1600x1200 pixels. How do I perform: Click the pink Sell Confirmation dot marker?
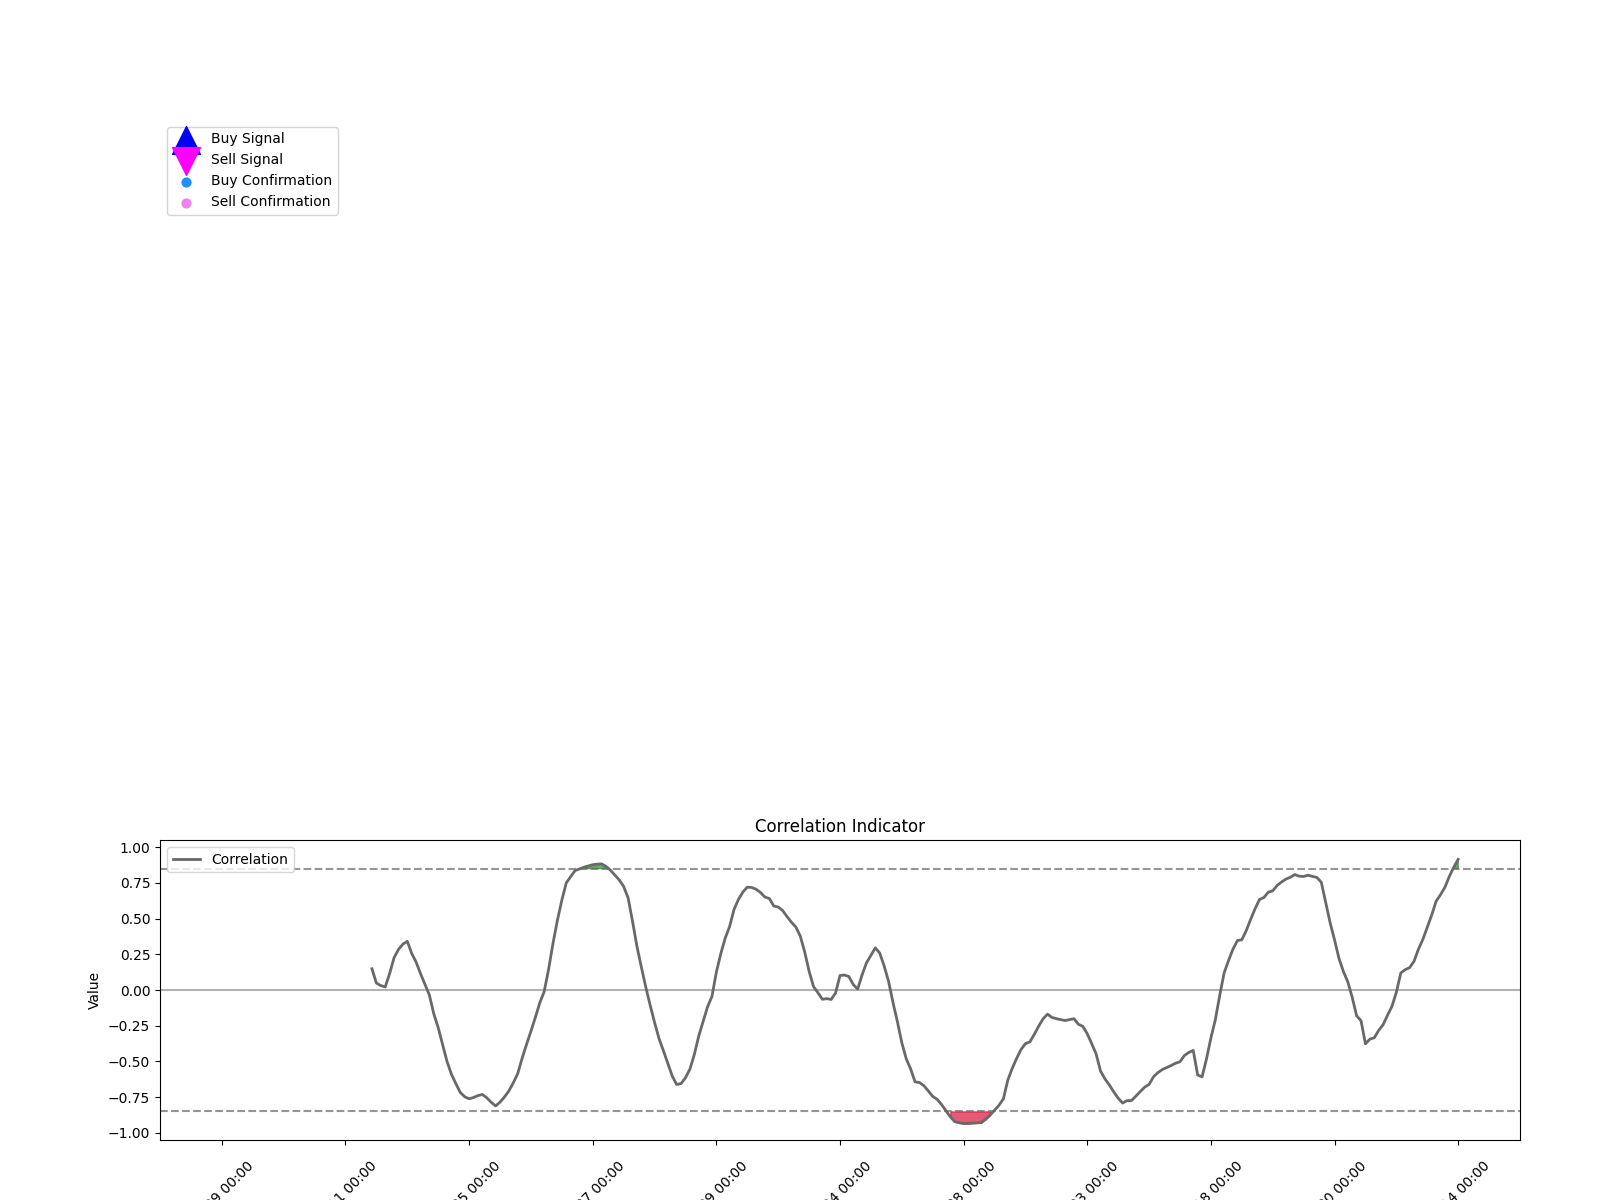point(185,201)
